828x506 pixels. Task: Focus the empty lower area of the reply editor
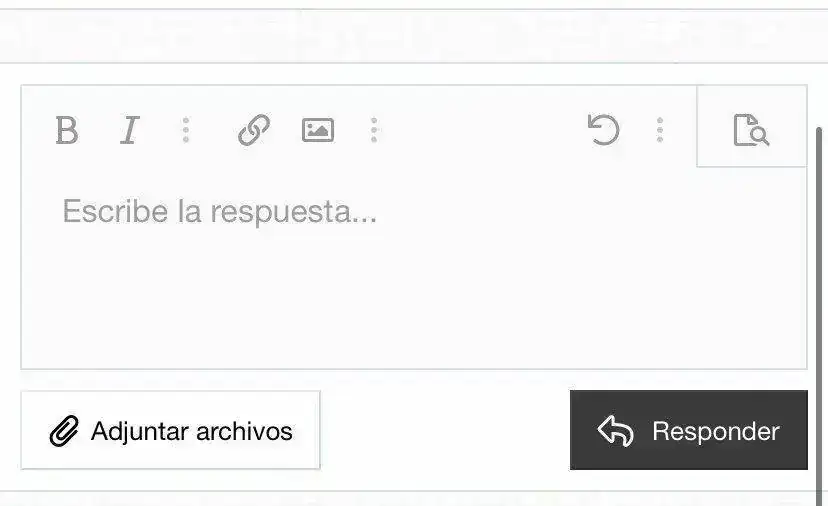pos(413,306)
